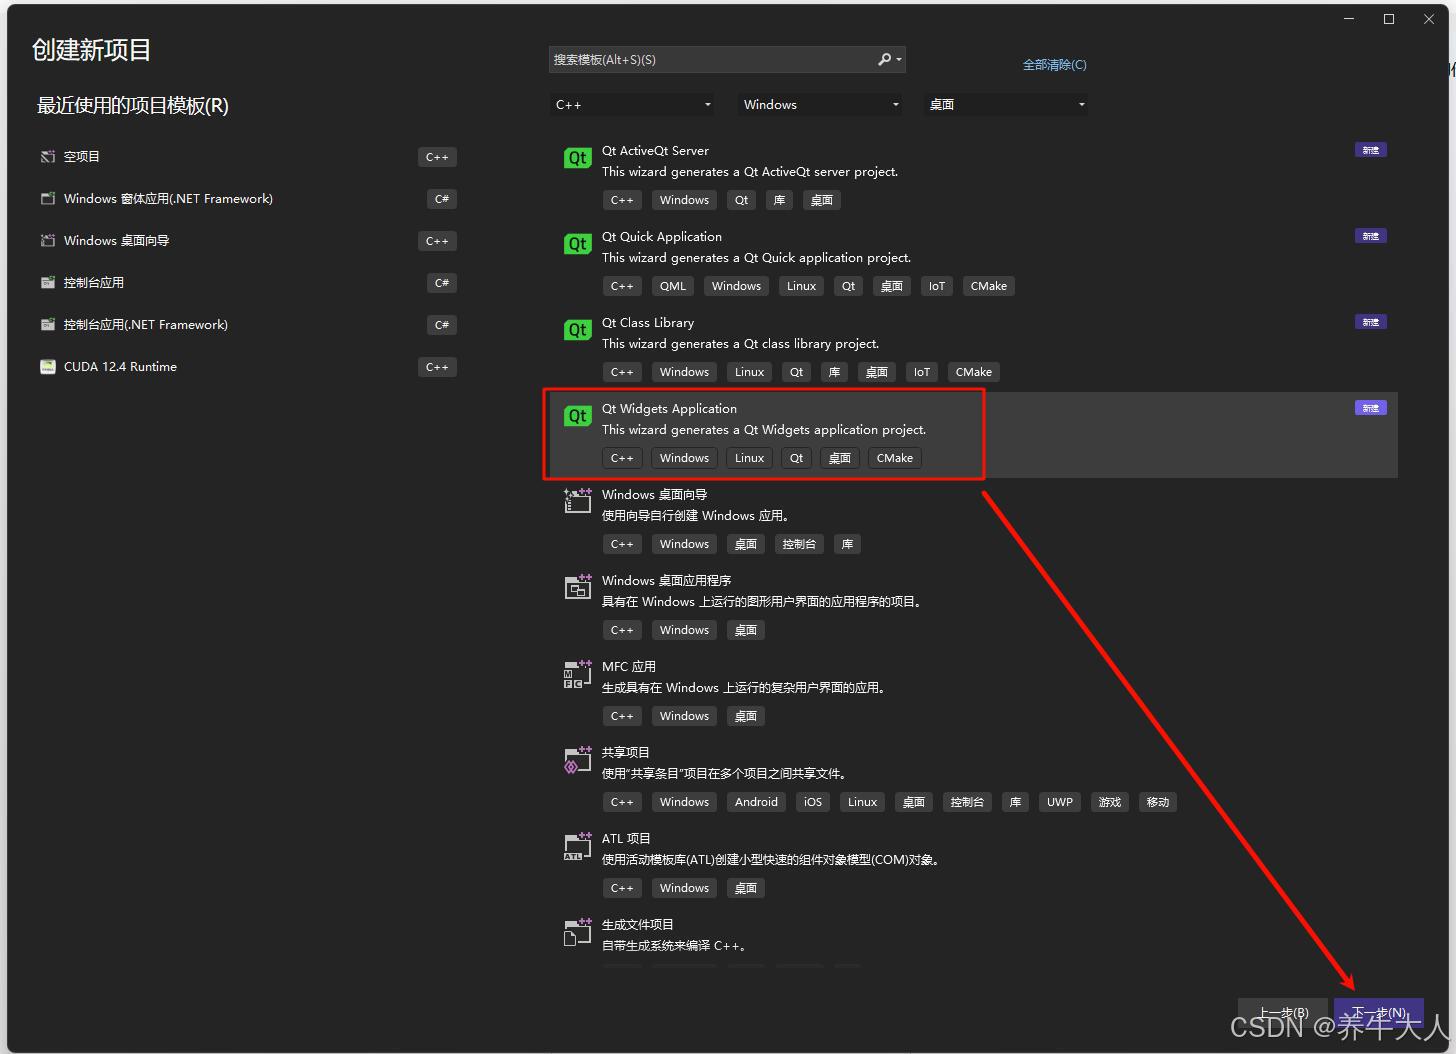This screenshot has width=1456, height=1054.
Task: Click the 共享项目 template icon
Action: tap(578, 760)
